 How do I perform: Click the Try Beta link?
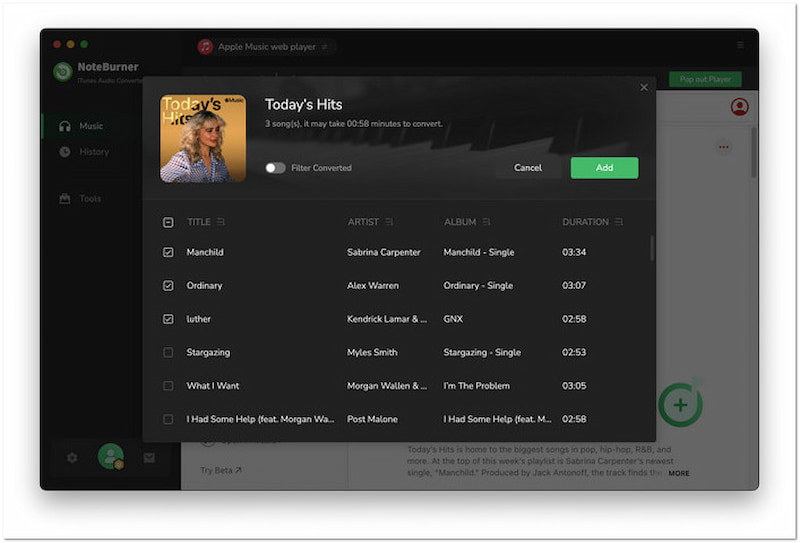pyautogui.click(x=221, y=470)
